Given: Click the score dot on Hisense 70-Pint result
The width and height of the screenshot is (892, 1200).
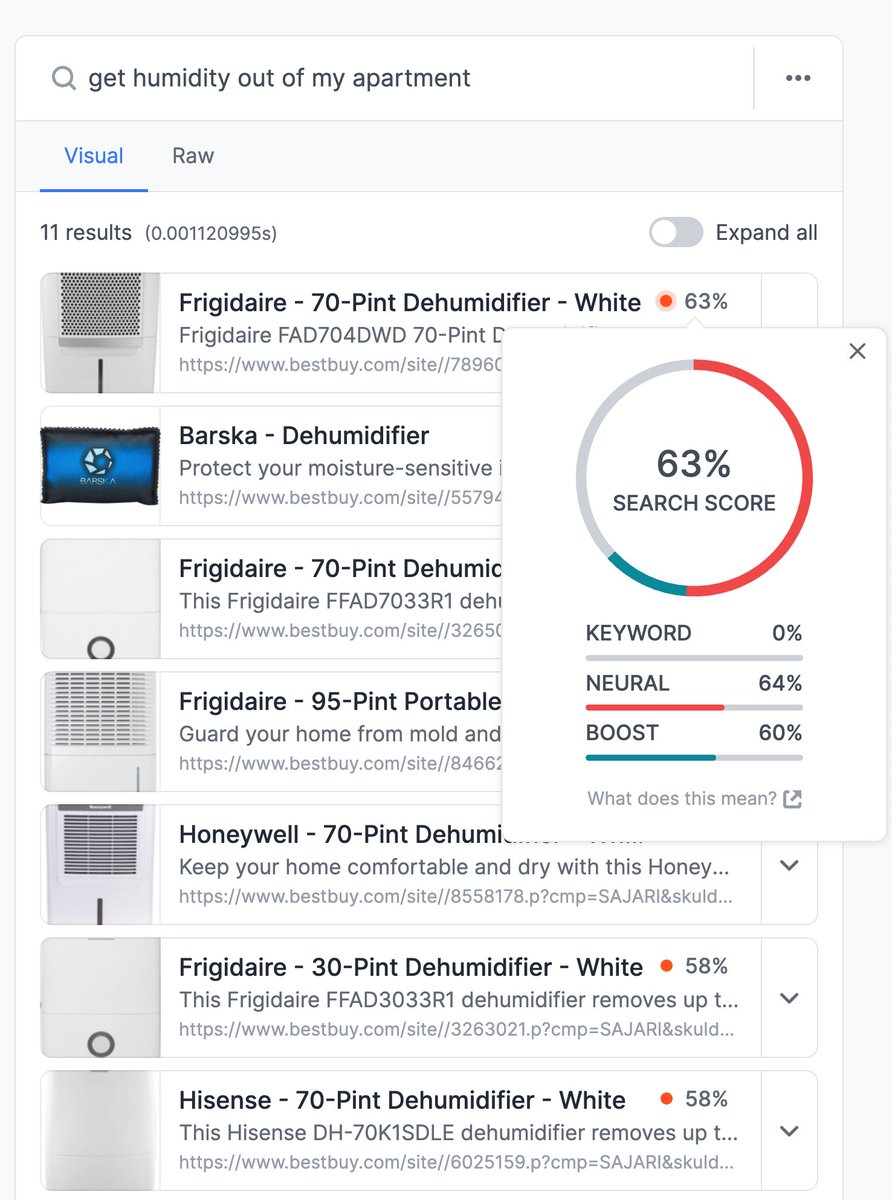Looking at the screenshot, I should [x=667, y=1099].
